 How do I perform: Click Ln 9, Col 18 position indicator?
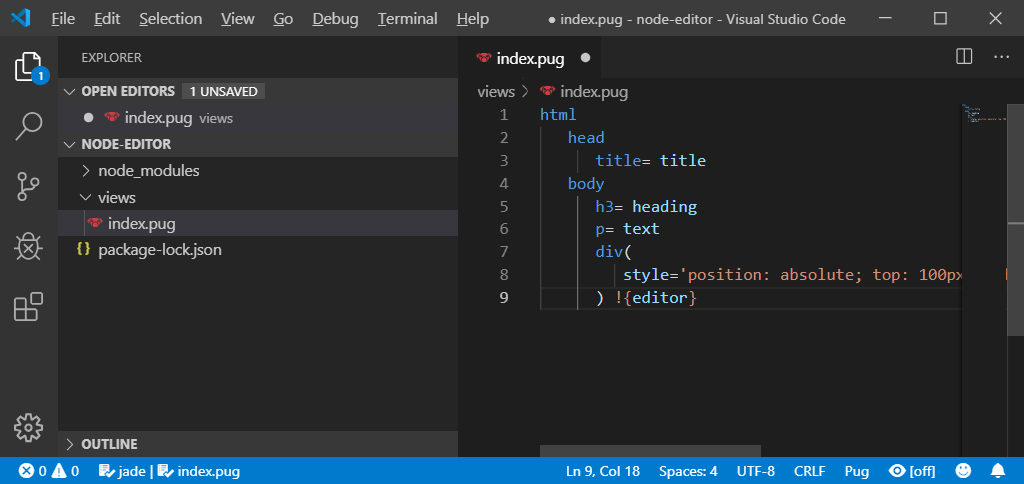click(x=603, y=471)
